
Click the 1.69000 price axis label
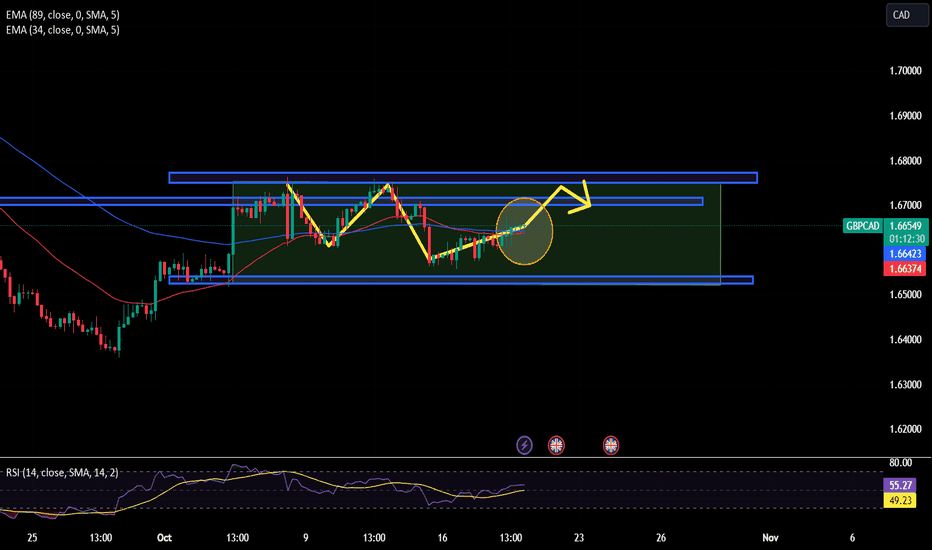905,116
